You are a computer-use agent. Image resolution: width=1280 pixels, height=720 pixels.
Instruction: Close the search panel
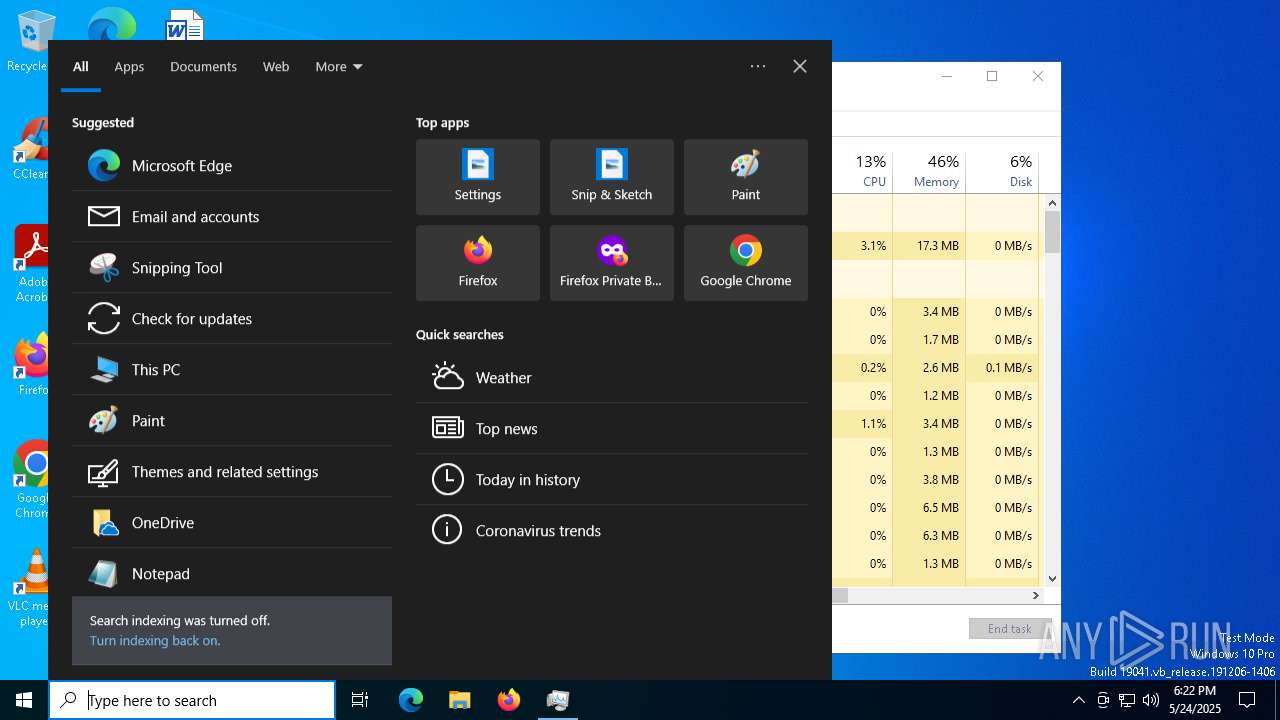point(800,67)
